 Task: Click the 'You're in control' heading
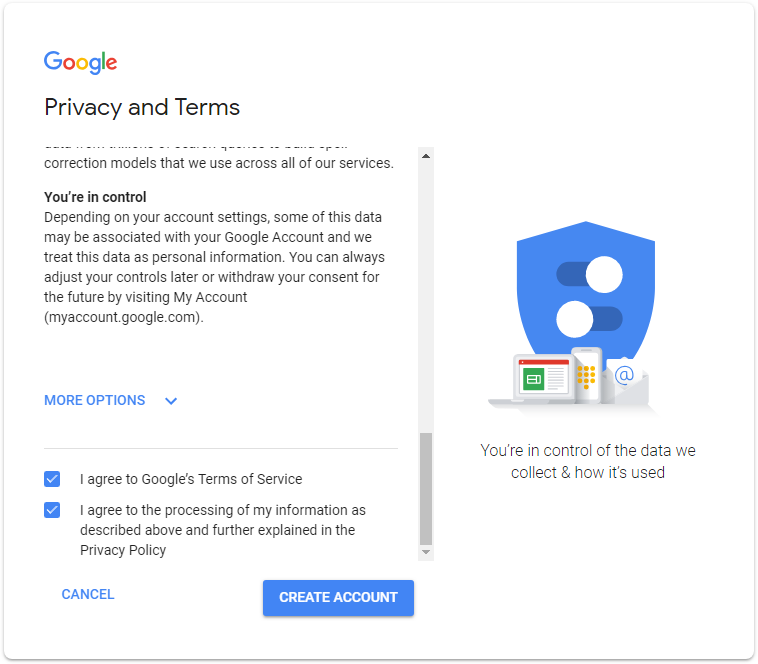click(95, 197)
